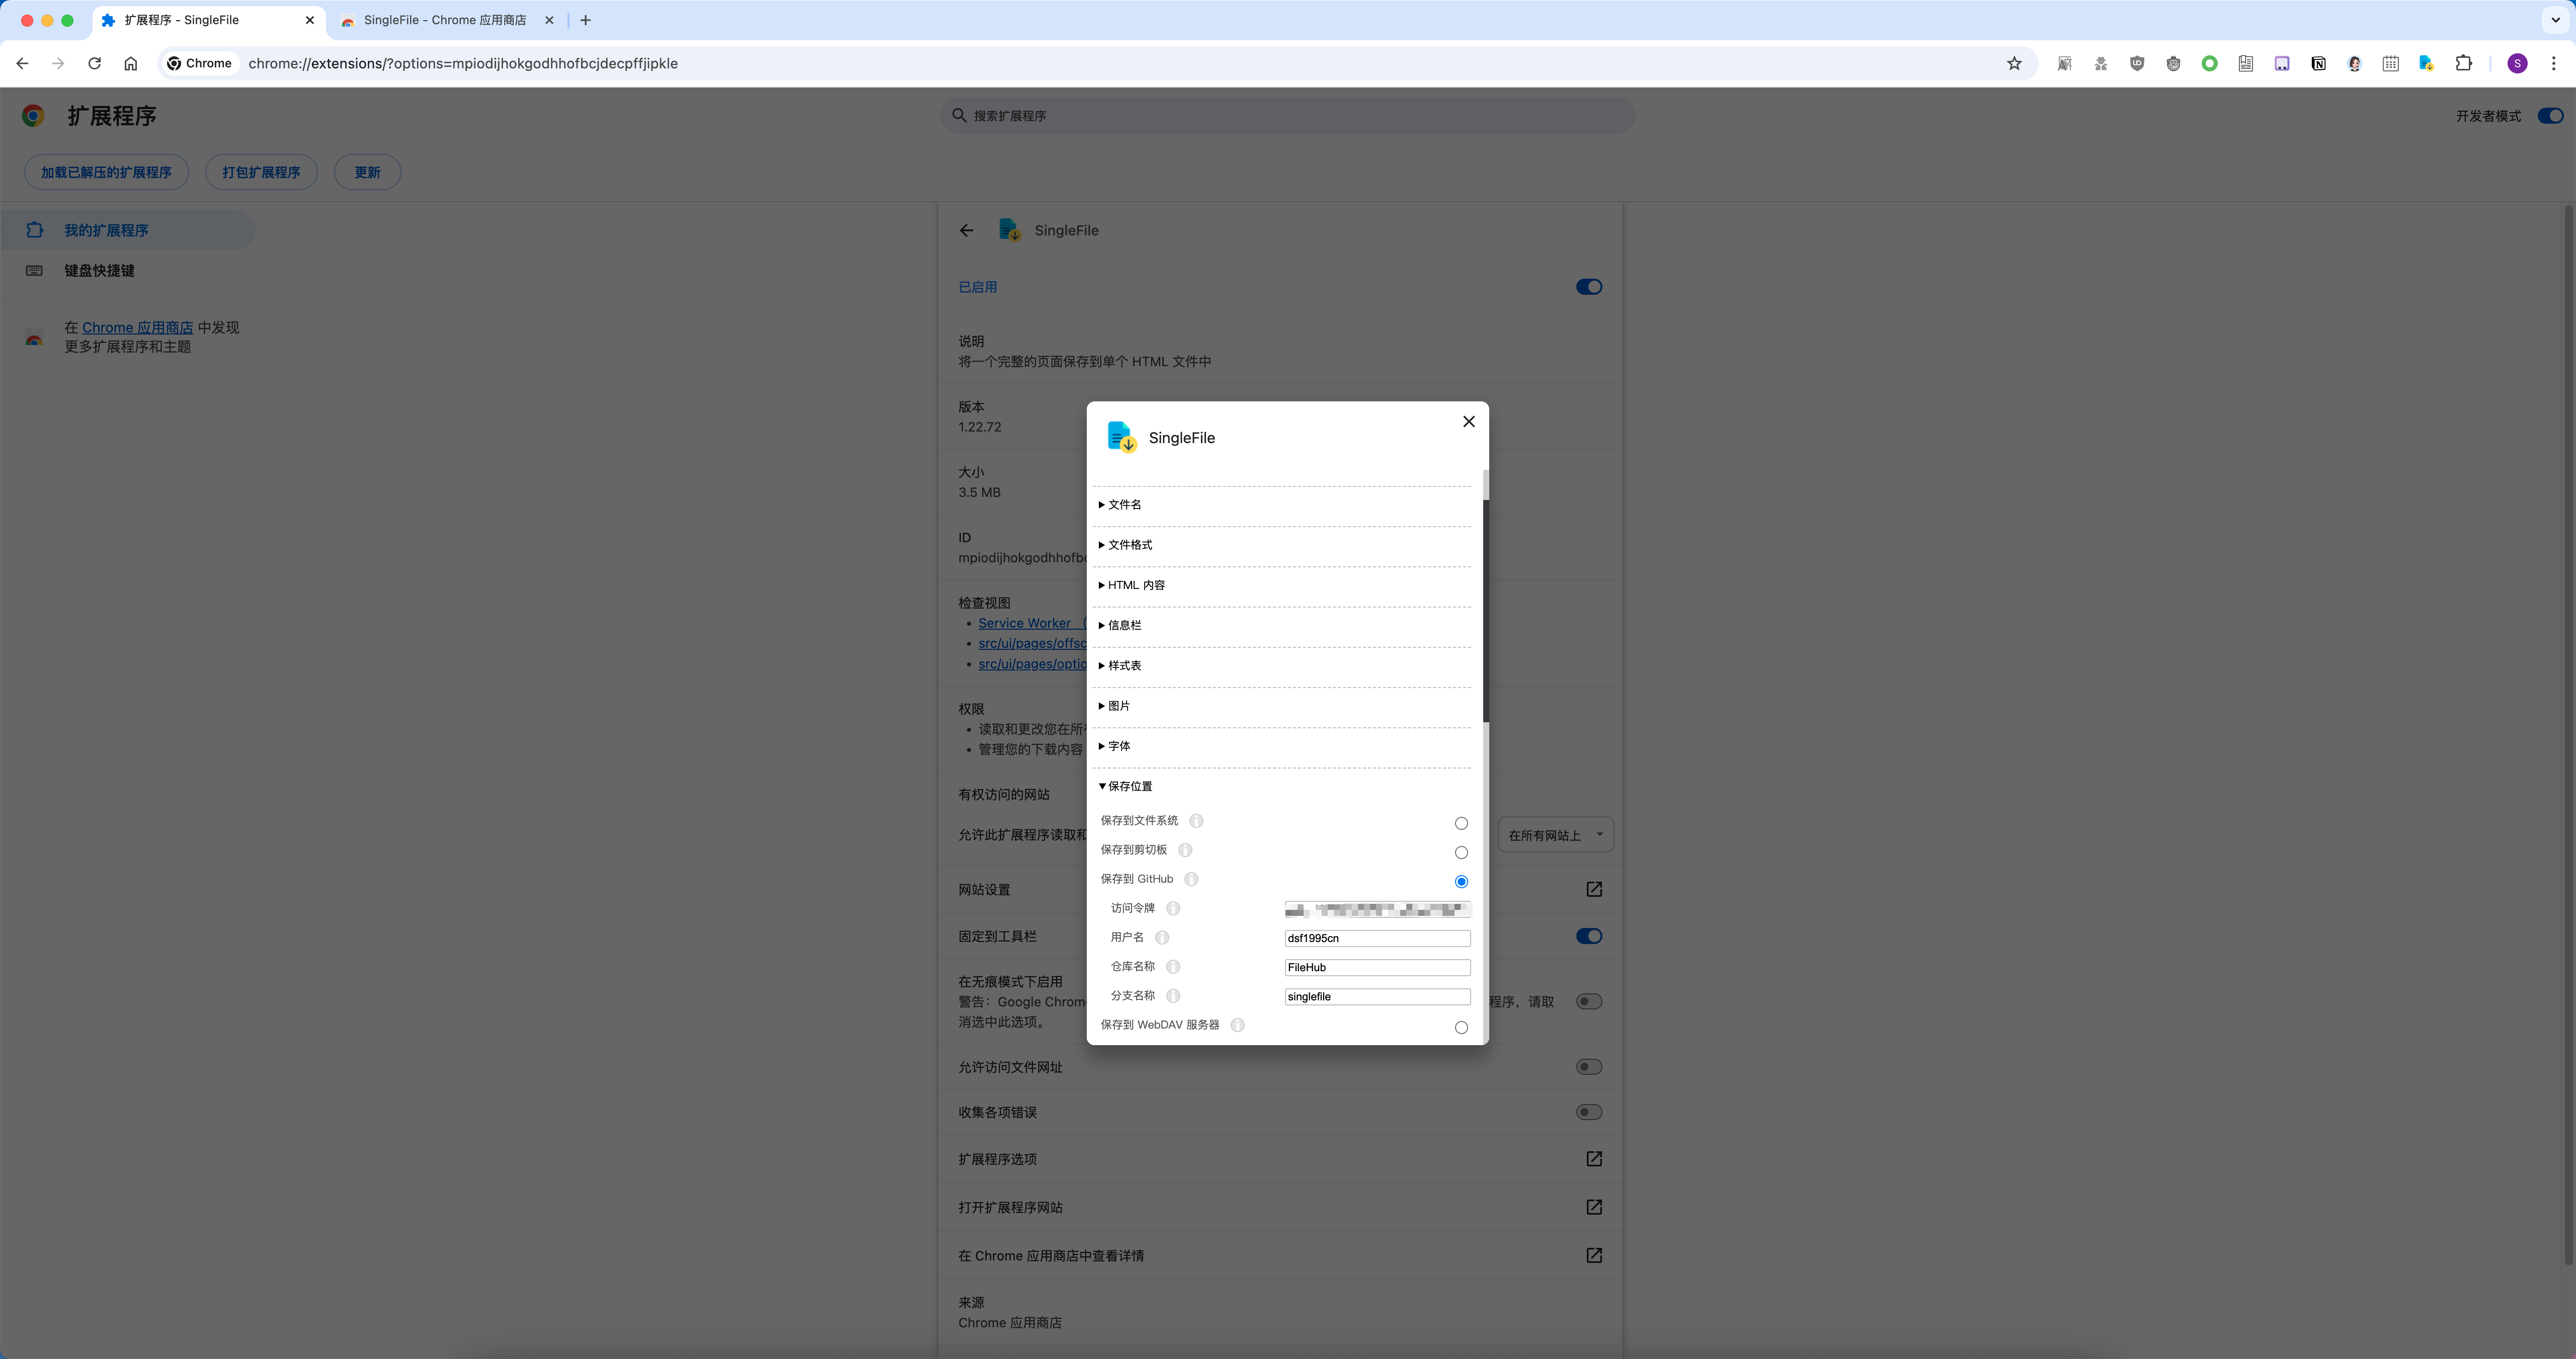Viewport: 2576px width, 1359px height.
Task: Expand the 文件格式 section
Action: pyautogui.click(x=1125, y=545)
